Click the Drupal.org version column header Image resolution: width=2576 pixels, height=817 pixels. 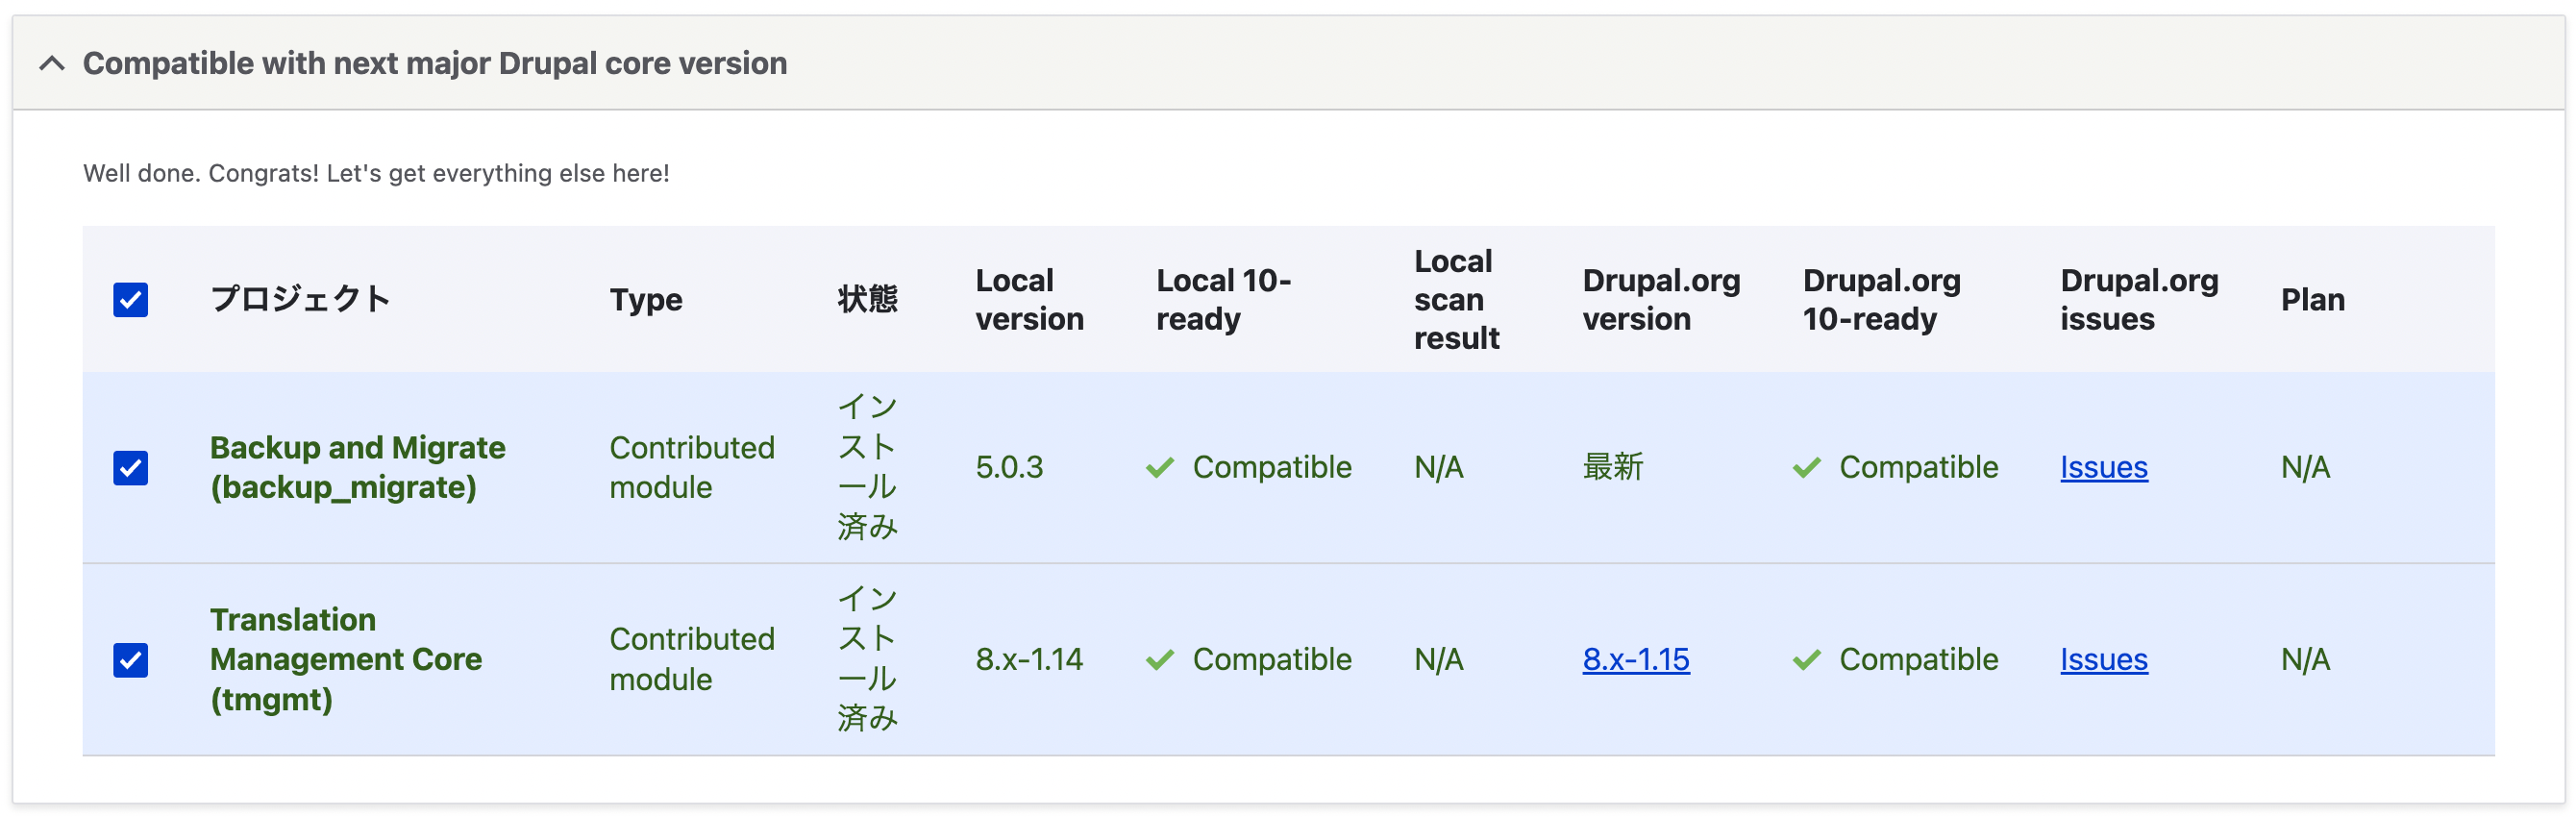tap(1661, 299)
